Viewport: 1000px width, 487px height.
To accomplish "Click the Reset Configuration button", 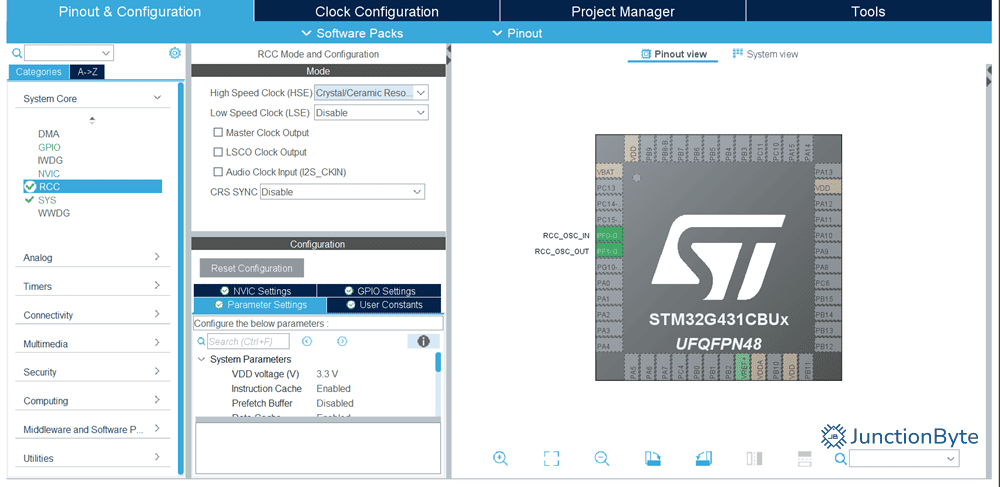I will click(x=252, y=268).
